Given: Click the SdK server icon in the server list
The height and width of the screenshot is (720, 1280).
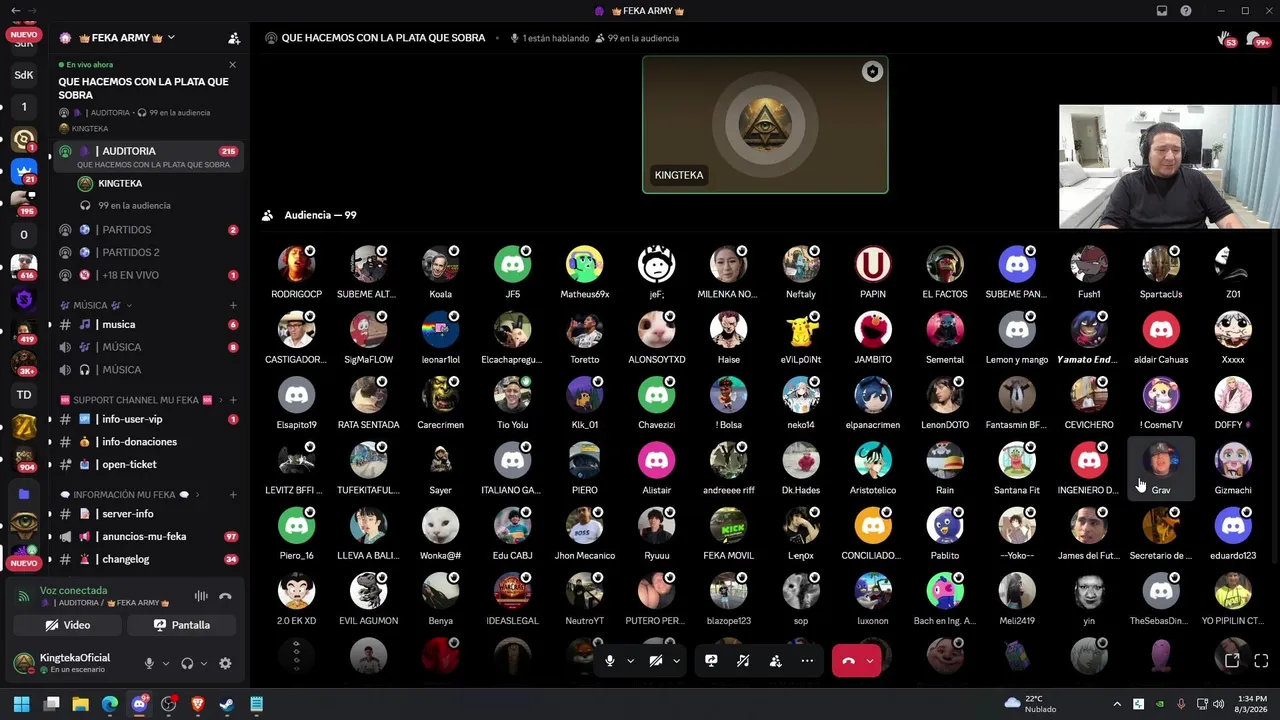Looking at the screenshot, I should [24, 75].
